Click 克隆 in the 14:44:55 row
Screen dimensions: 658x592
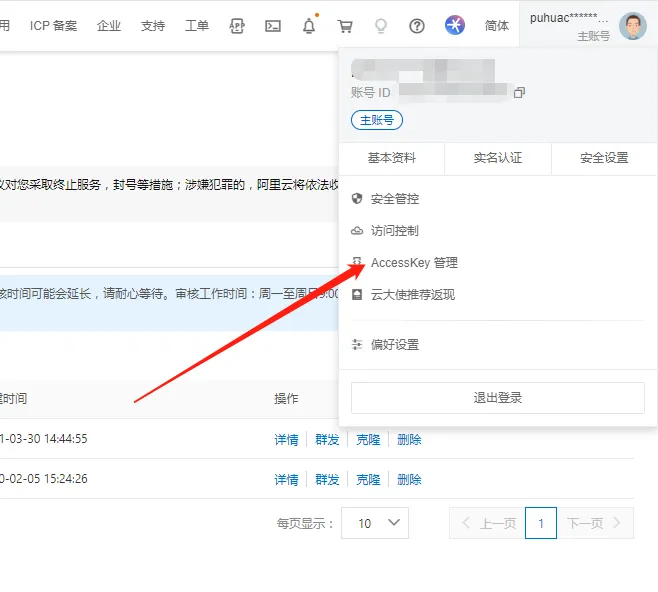368,439
